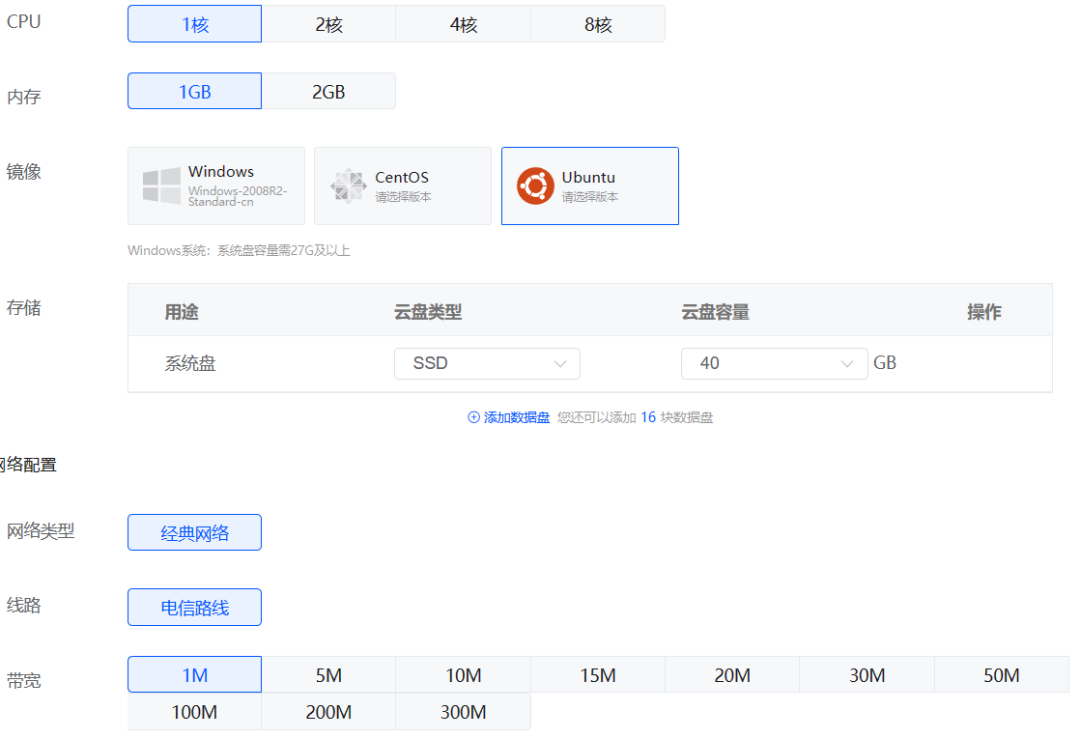Viewport: 1080px width, 739px height.
Task: Select 50M bandwidth
Action: click(1001, 676)
